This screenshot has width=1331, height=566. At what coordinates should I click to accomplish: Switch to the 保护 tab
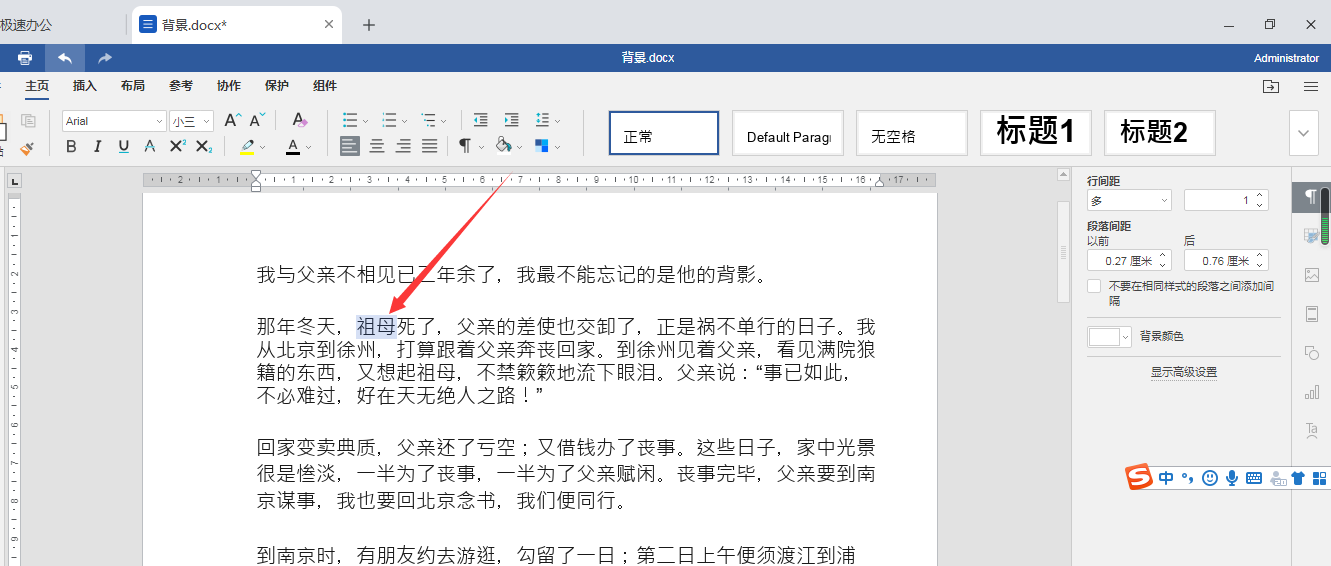pyautogui.click(x=277, y=86)
